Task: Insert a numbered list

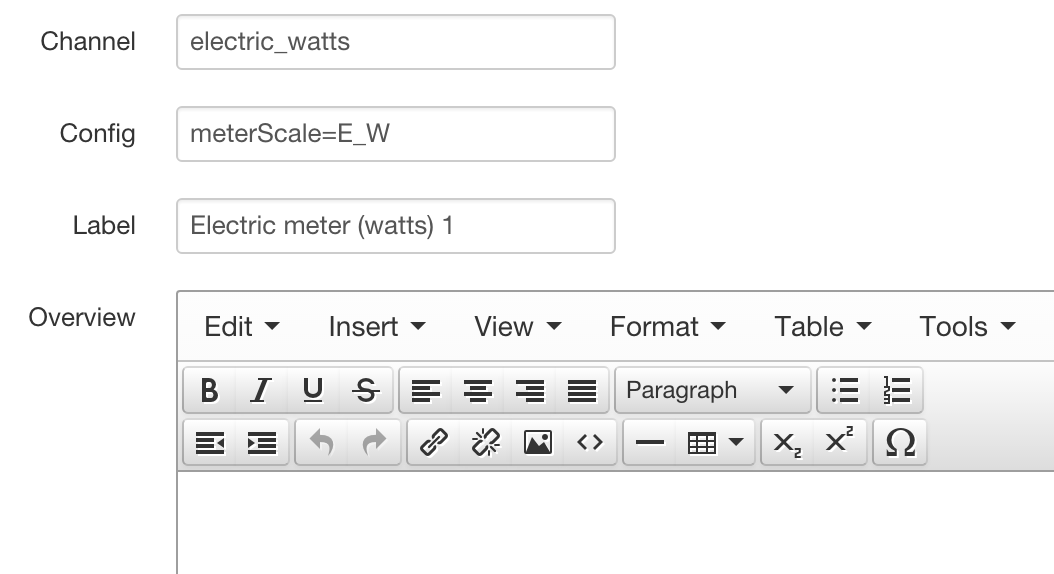Action: point(897,390)
